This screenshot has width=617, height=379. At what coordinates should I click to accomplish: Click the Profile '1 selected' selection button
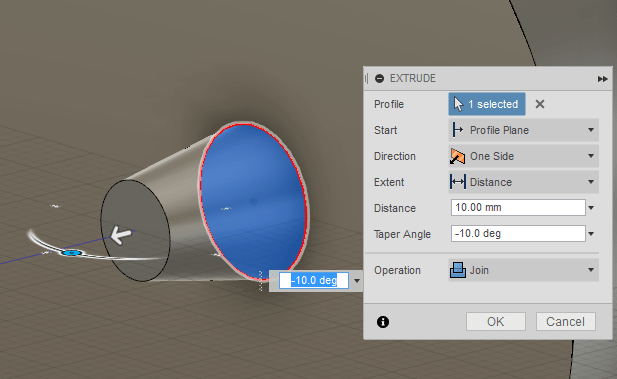point(487,104)
